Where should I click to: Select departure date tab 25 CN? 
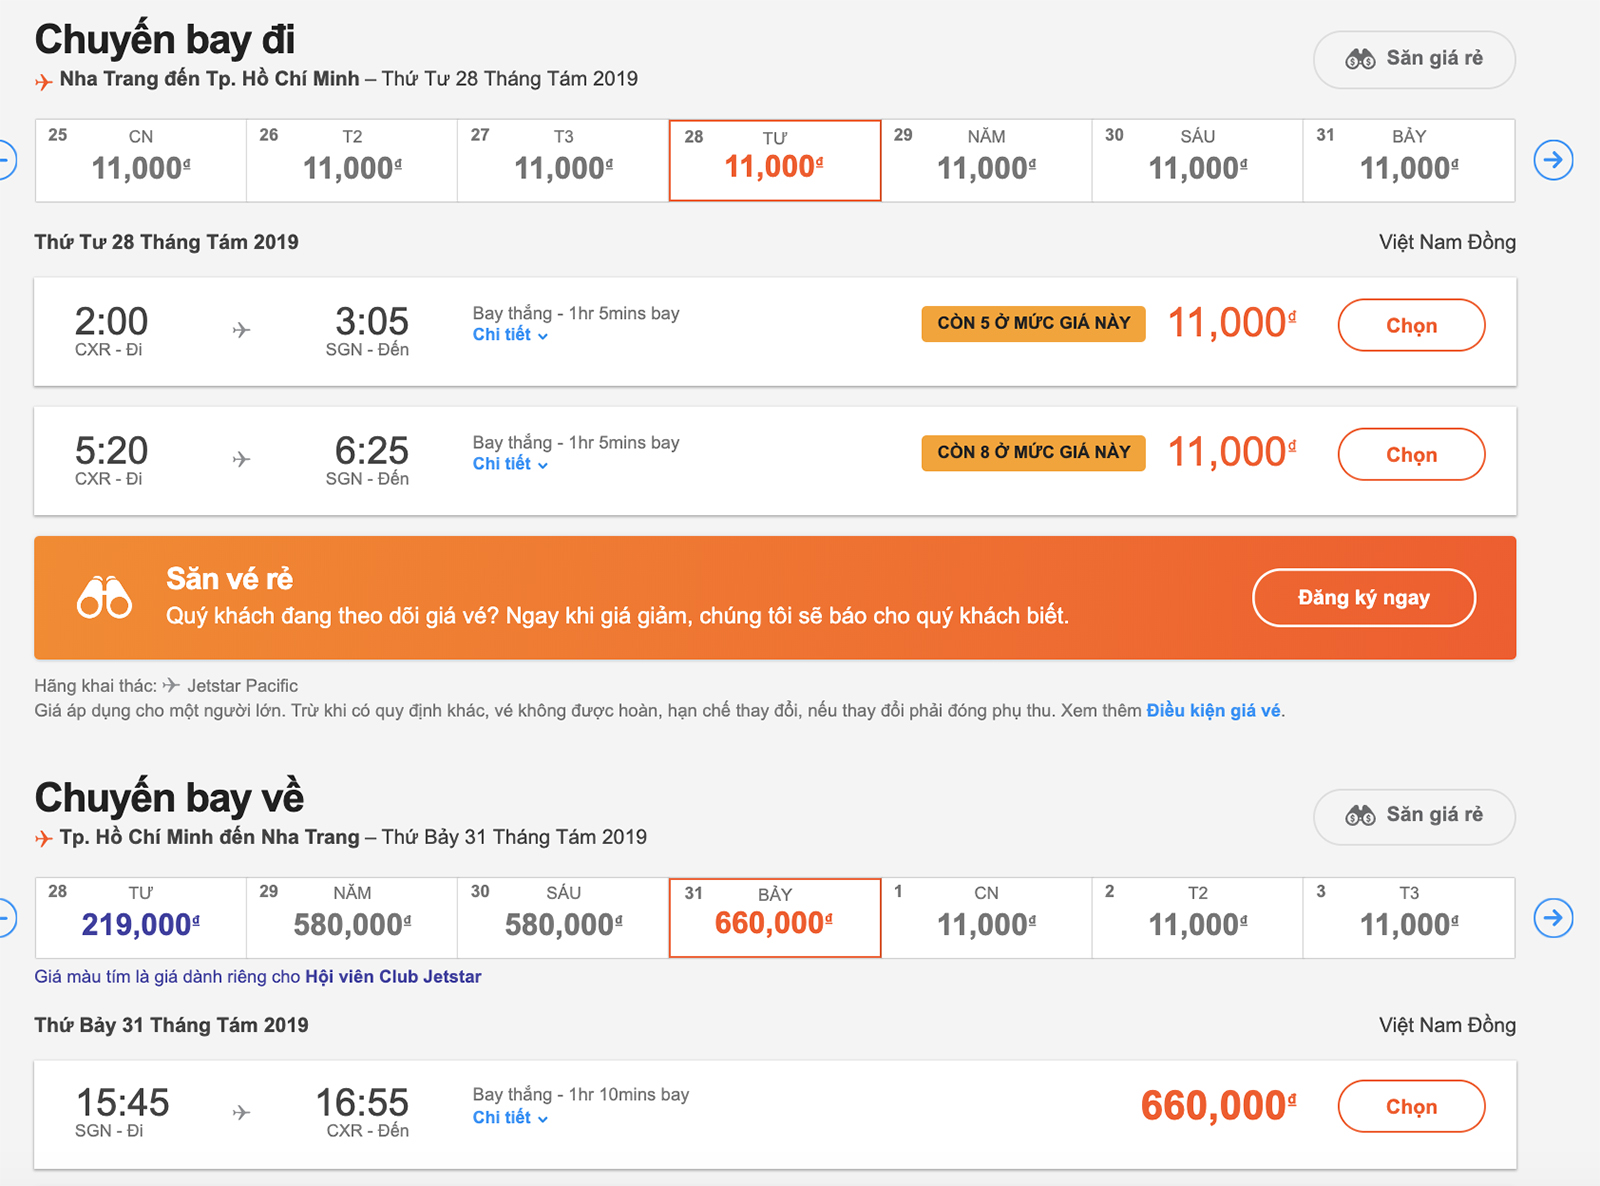[x=141, y=160]
